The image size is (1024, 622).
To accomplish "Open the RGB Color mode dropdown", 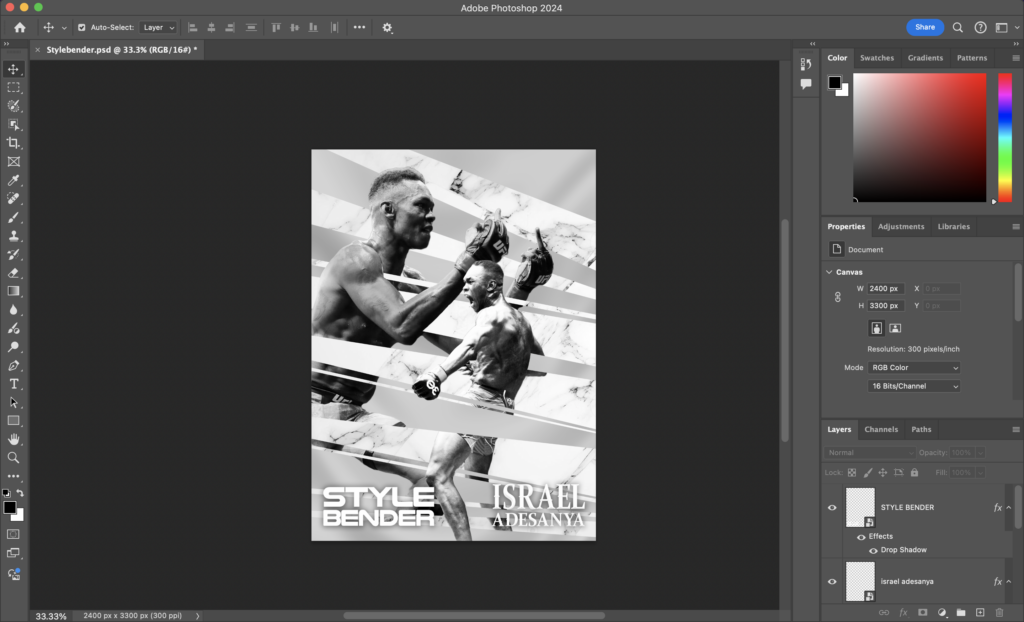I will [x=914, y=368].
